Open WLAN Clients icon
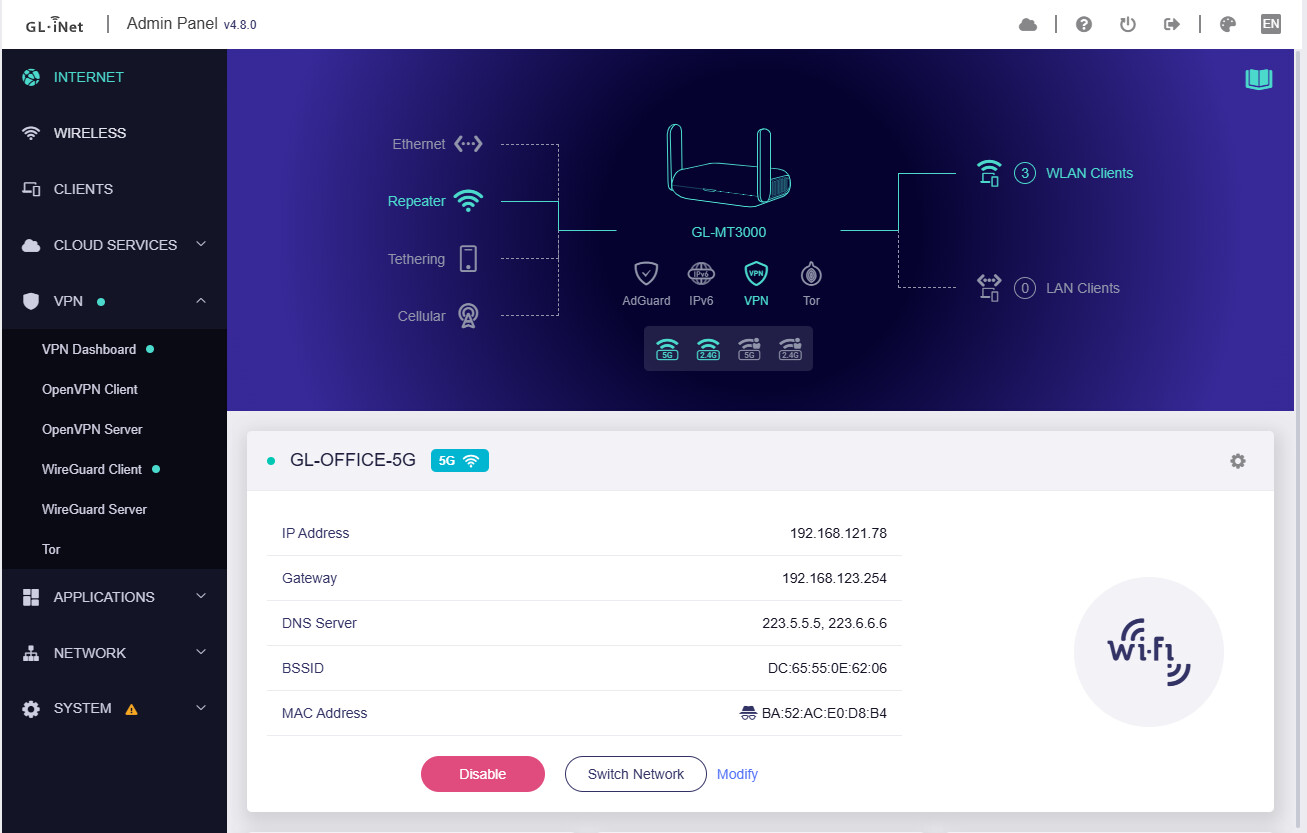The image size is (1307, 833). (x=989, y=173)
